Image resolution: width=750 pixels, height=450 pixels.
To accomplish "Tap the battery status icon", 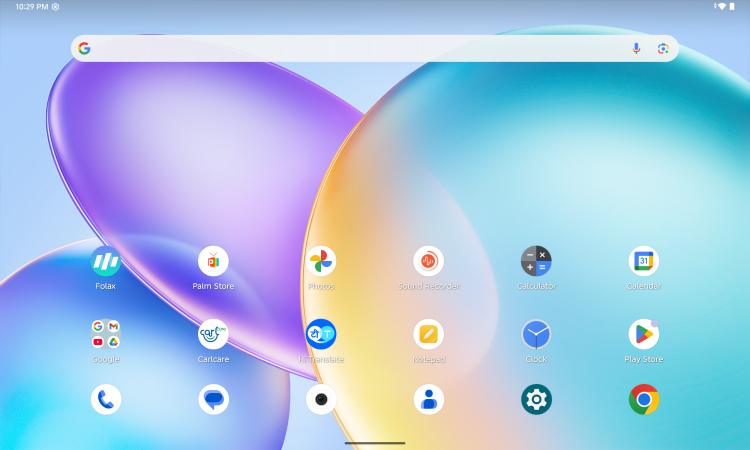I will point(732,7).
